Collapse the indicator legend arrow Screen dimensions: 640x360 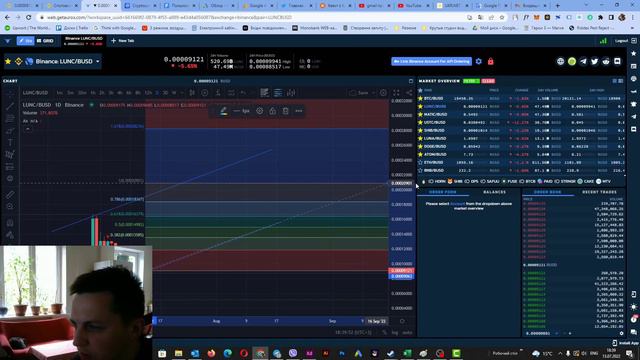pos(27,129)
